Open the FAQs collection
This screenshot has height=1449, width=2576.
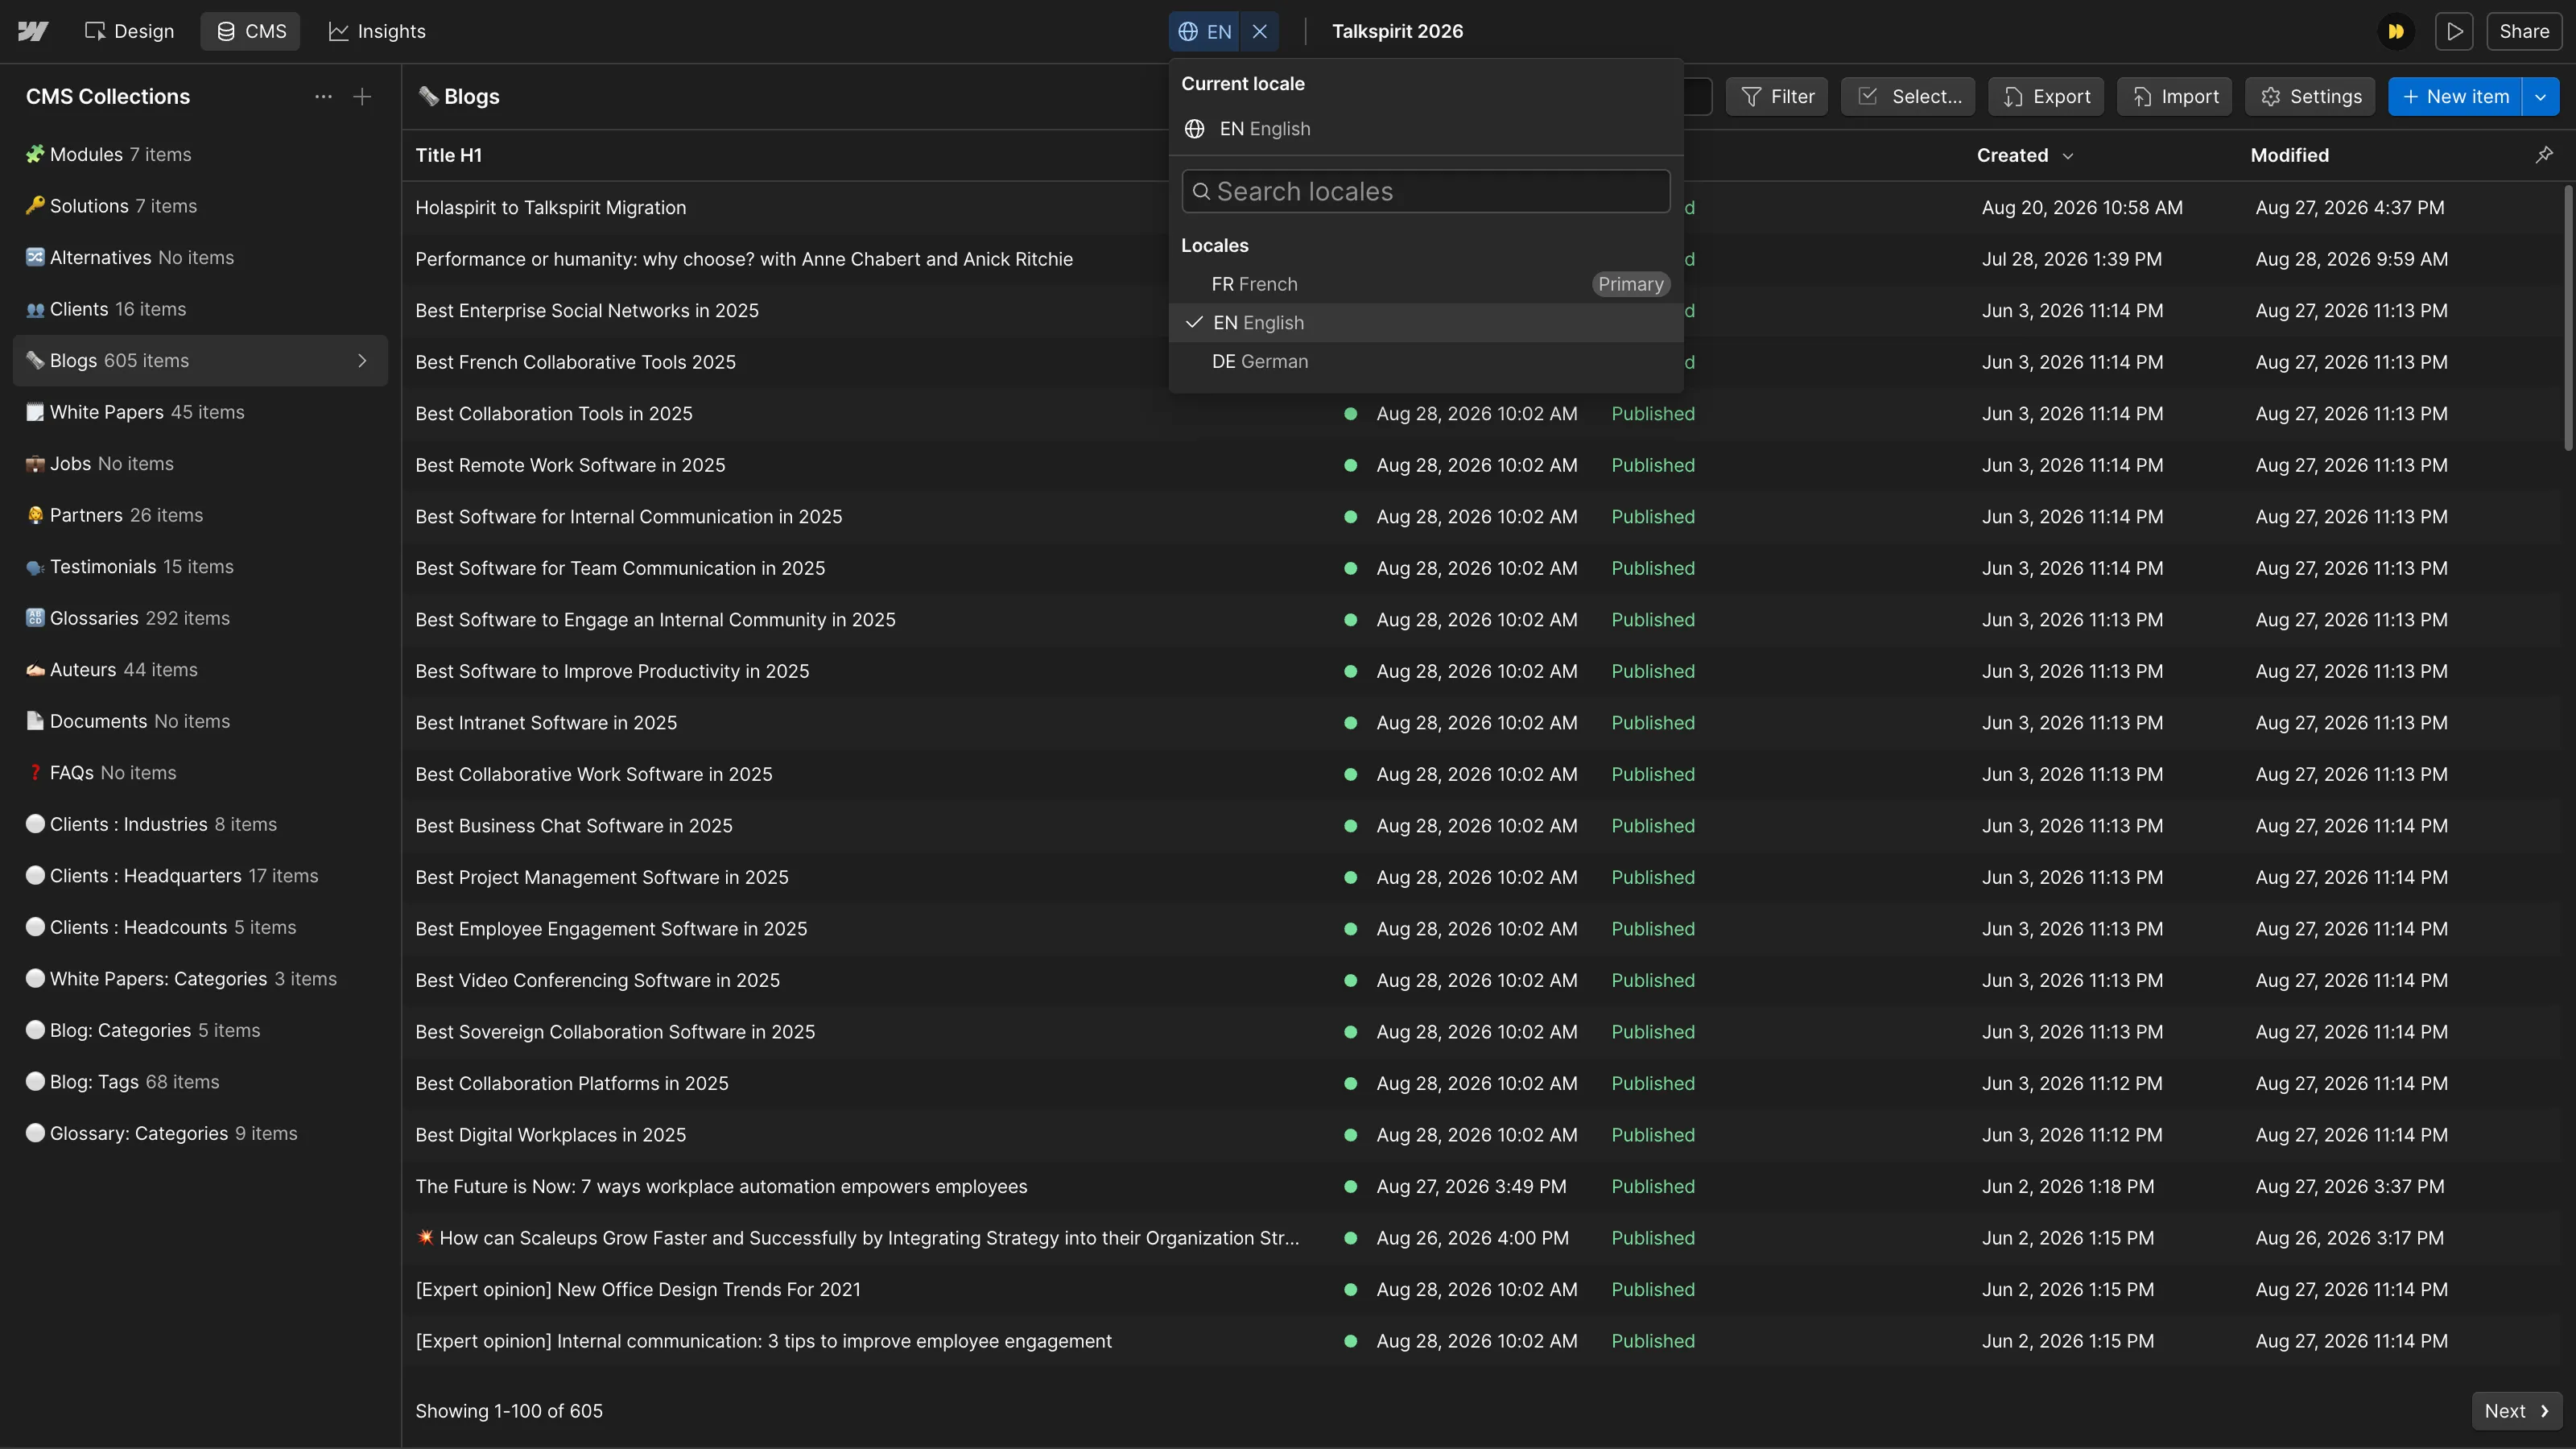coord(200,772)
